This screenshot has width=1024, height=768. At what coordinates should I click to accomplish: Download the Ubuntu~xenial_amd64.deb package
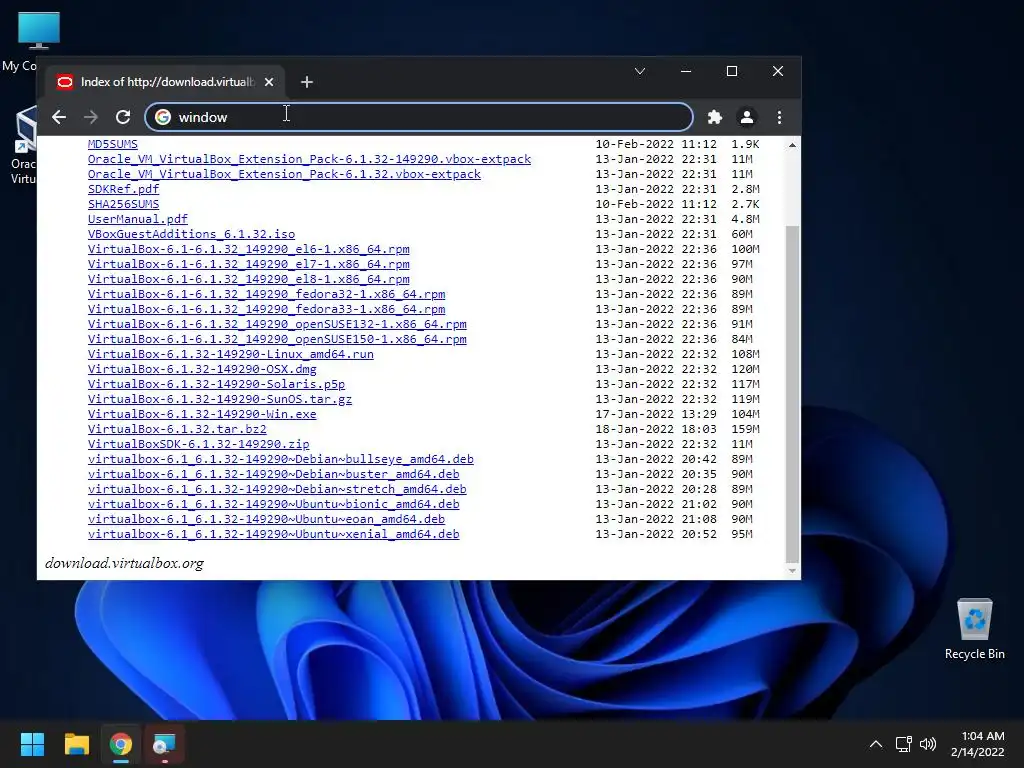[x=274, y=534]
